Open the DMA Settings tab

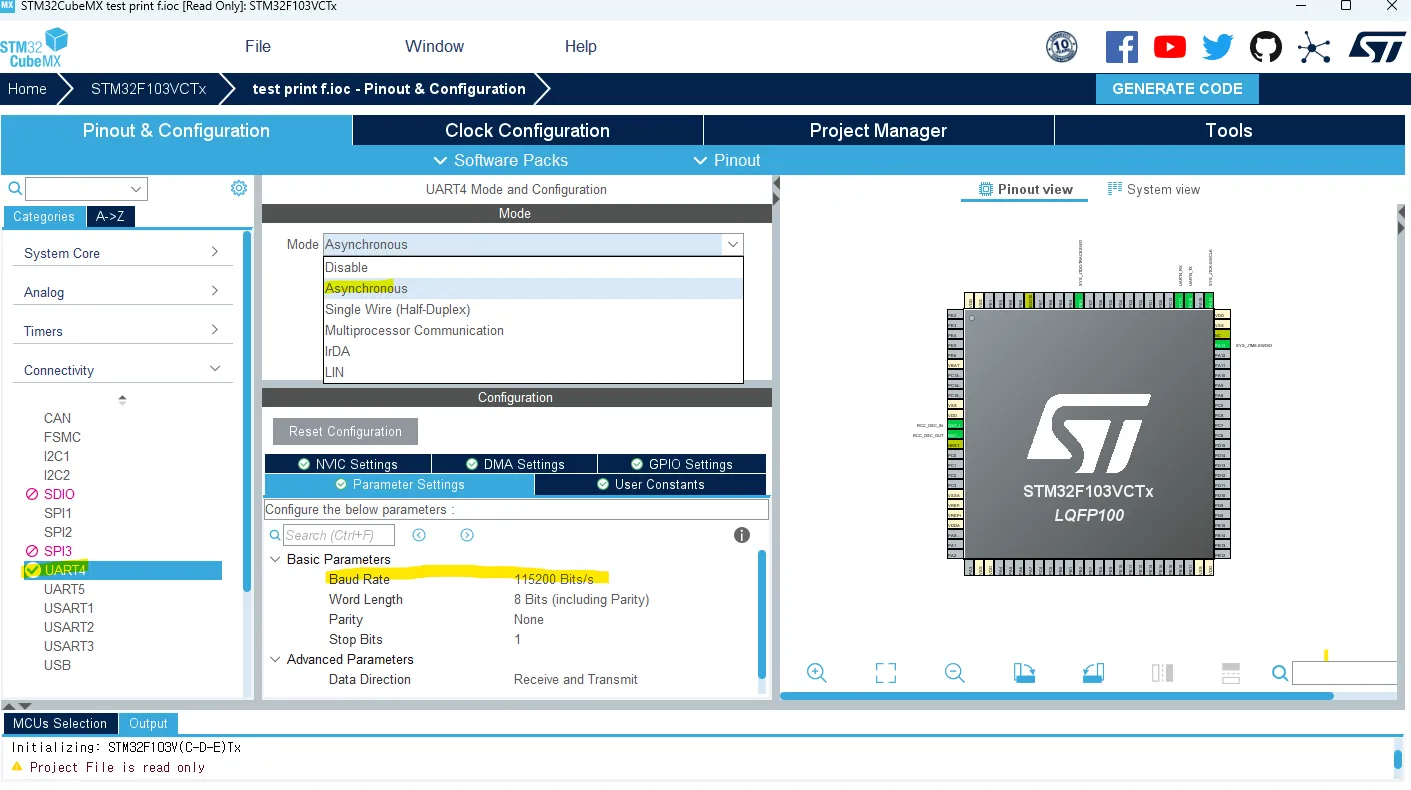(x=515, y=464)
